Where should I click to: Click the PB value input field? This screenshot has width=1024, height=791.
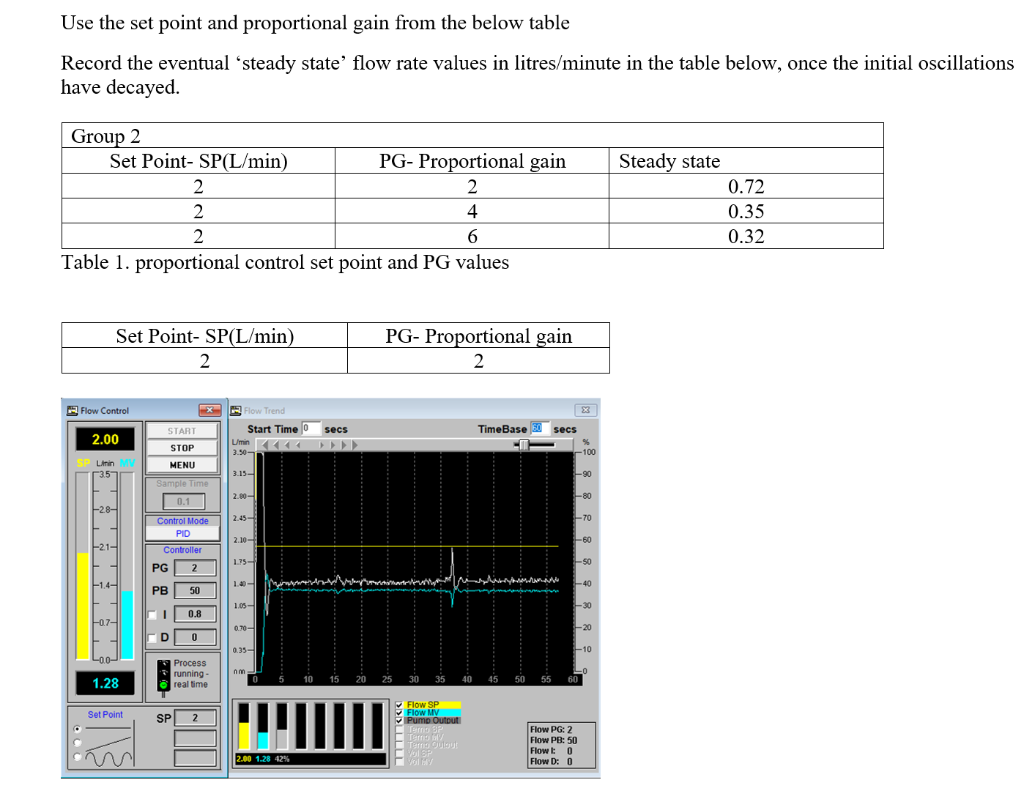(x=195, y=590)
